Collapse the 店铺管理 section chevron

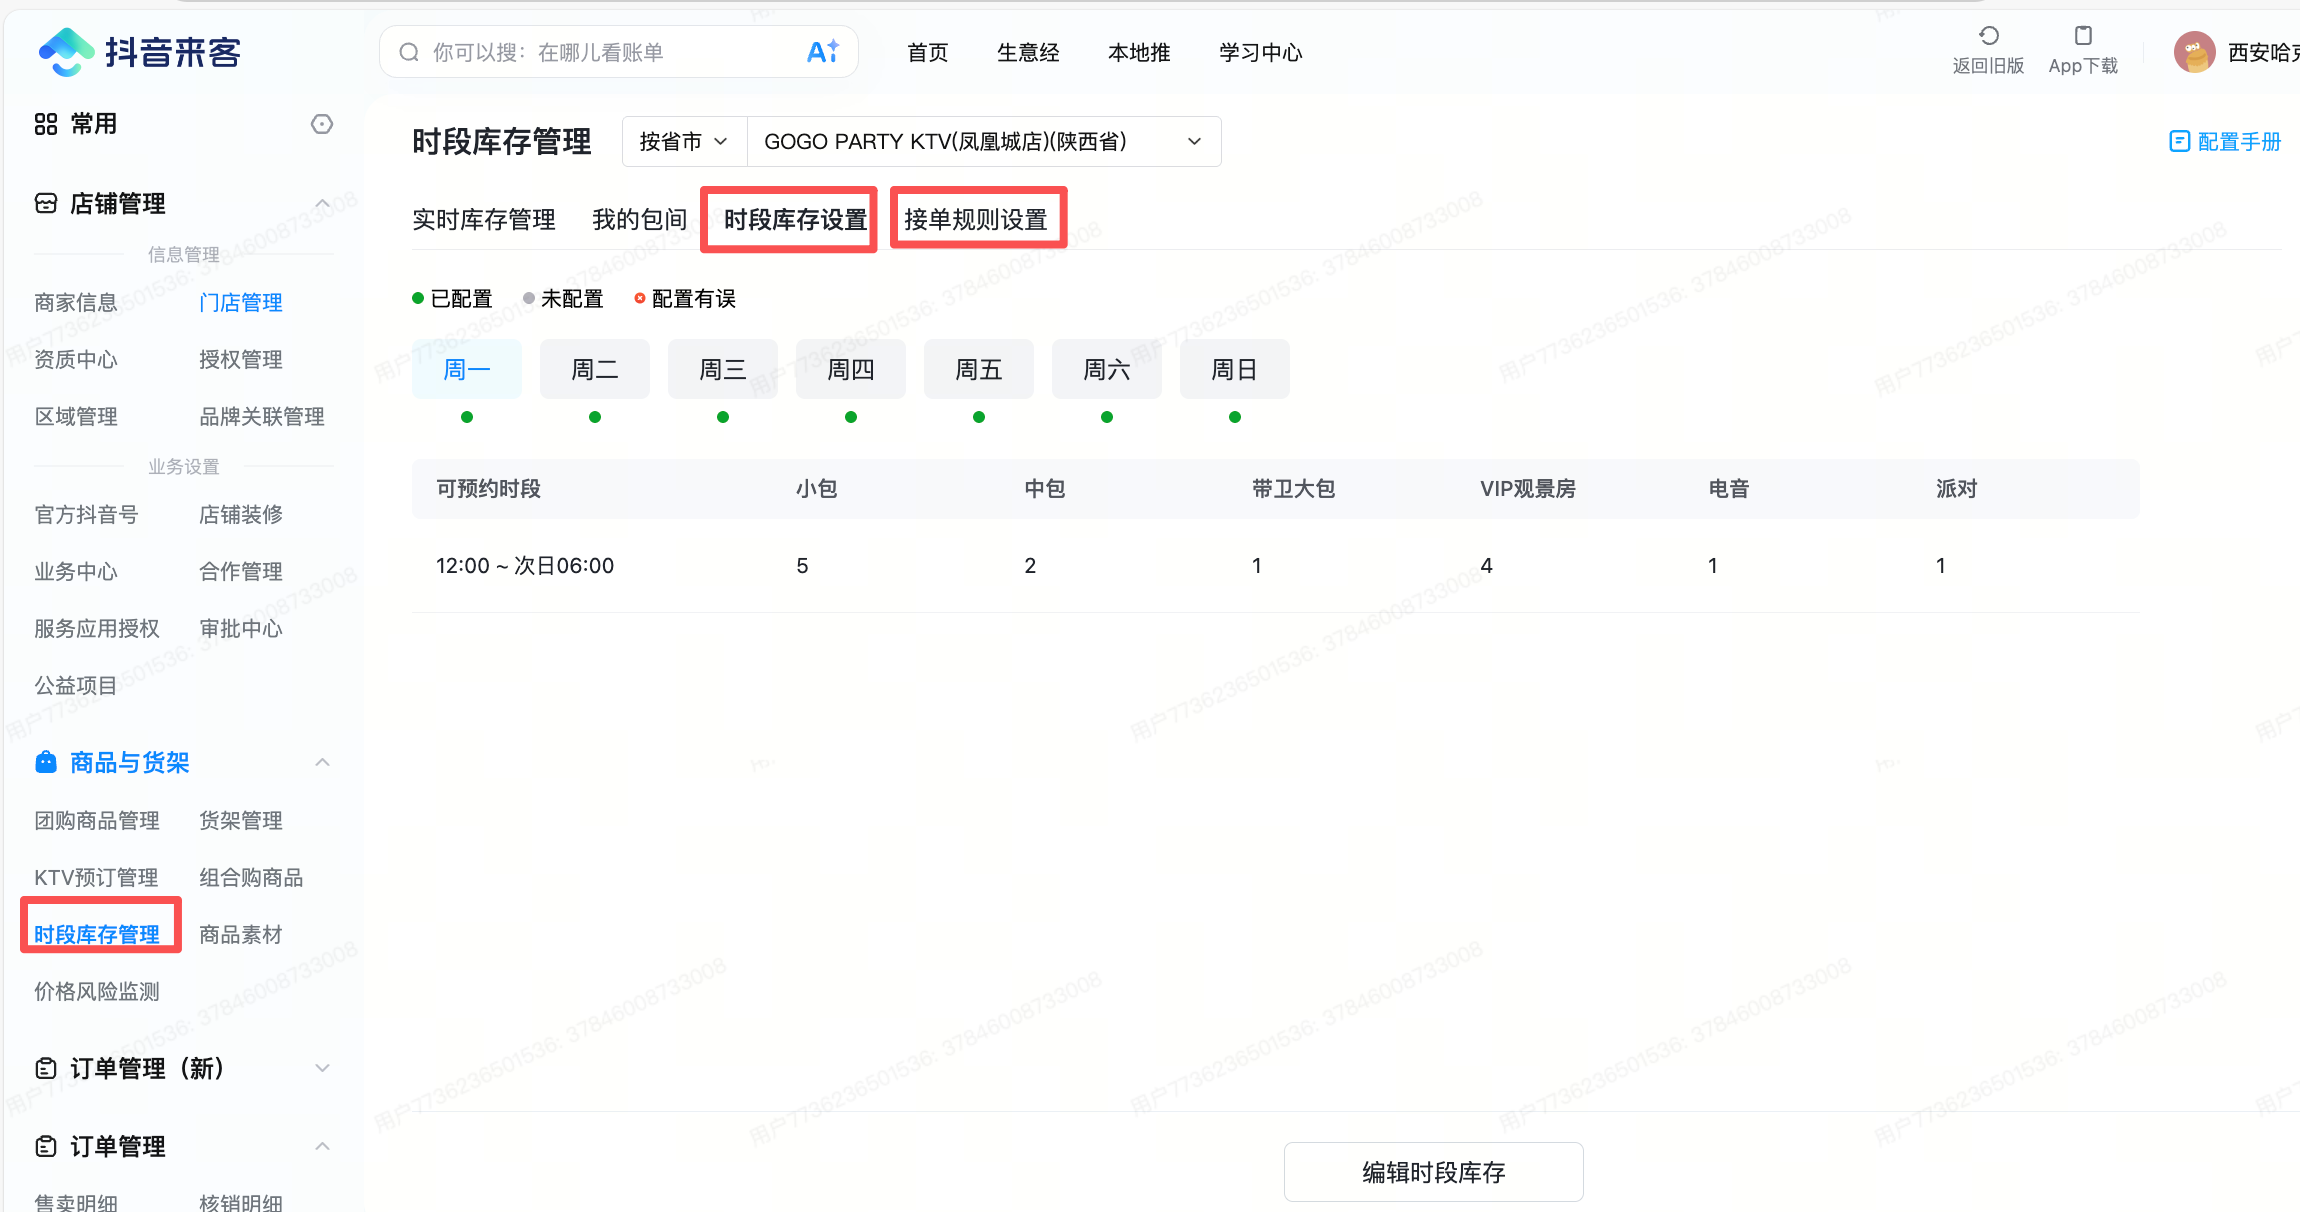321,202
